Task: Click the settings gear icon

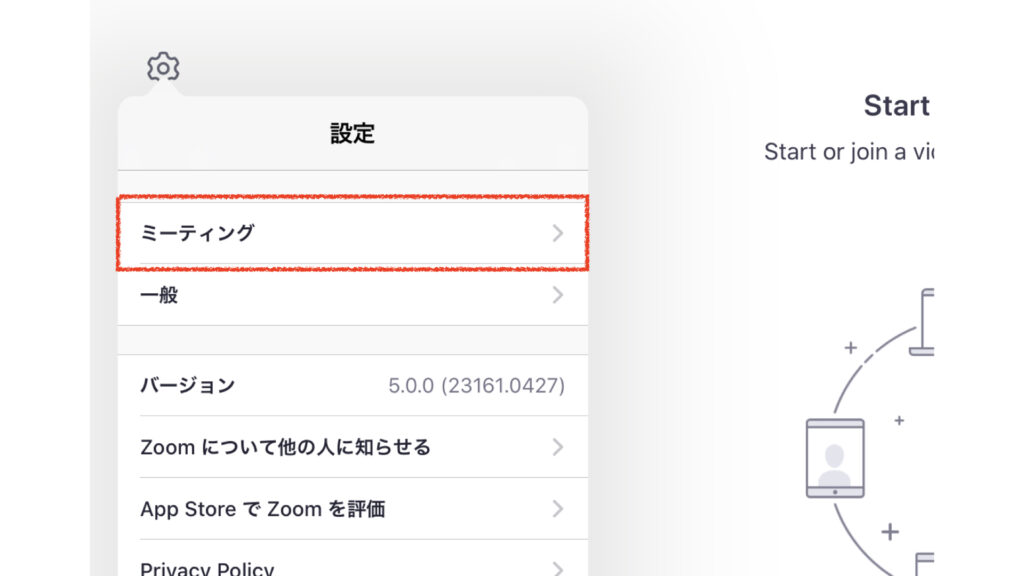Action: pos(163,68)
